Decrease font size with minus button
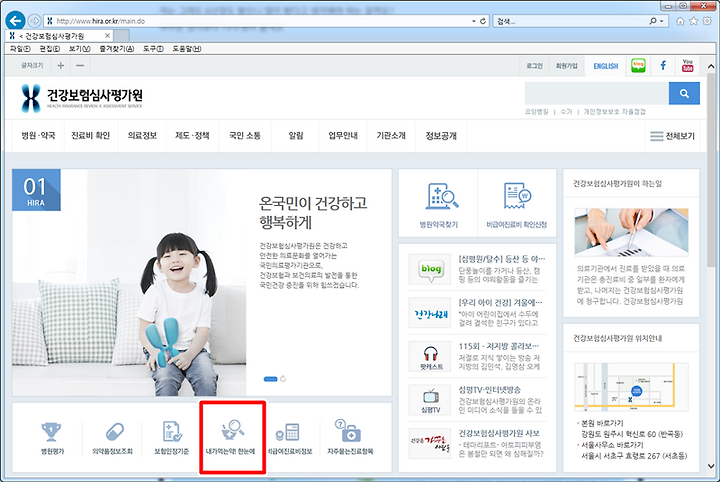This screenshot has width=720, height=482. click(x=80, y=66)
